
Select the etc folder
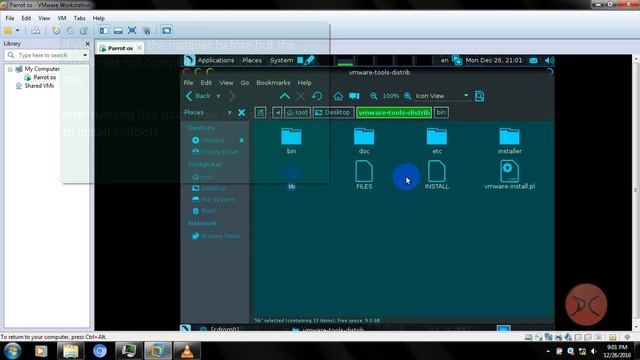tap(437, 141)
